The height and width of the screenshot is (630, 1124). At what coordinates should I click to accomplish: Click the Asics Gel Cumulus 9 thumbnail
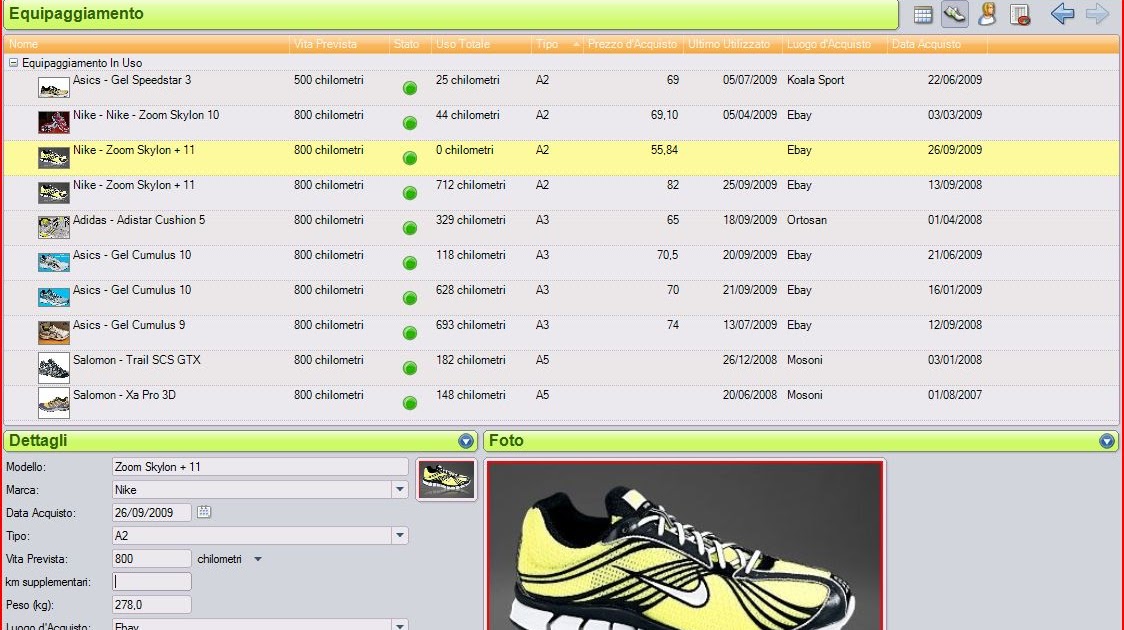coord(54,333)
